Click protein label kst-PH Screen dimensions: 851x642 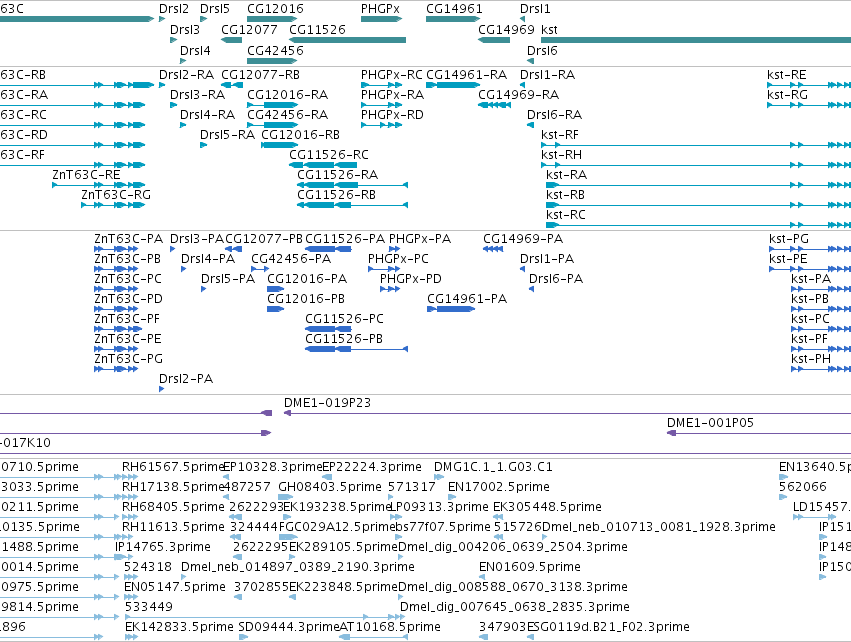coord(811,359)
